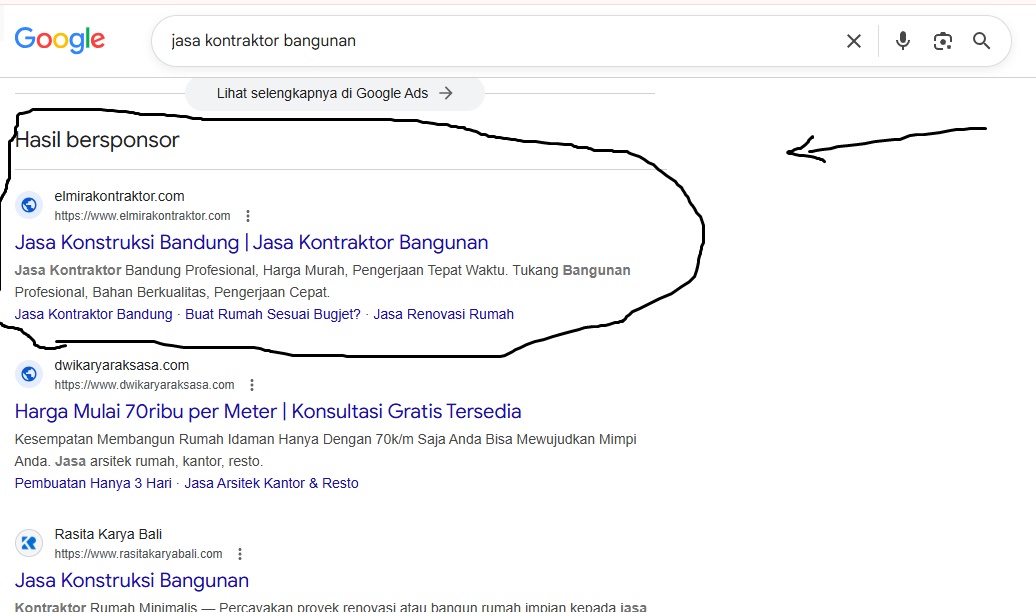This screenshot has height=612, width=1036.
Task: Start voice search with microphone icon
Action: click(x=903, y=41)
